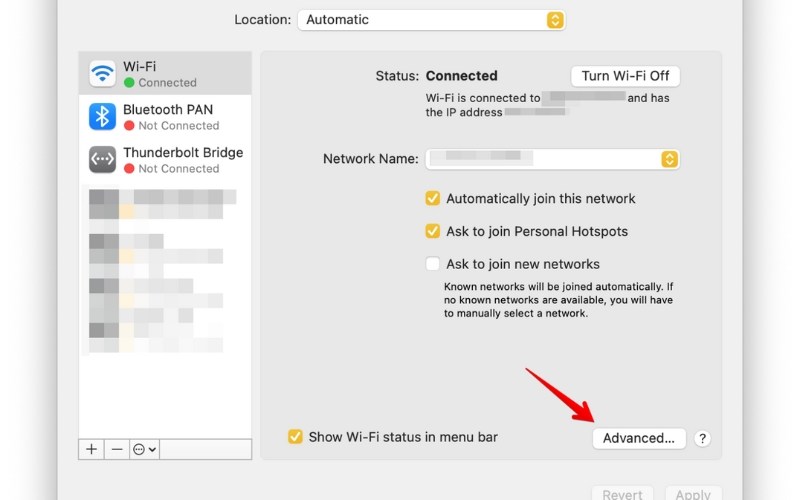800x500 pixels.
Task: Turn Wi-Fi Off
Action: click(625, 76)
